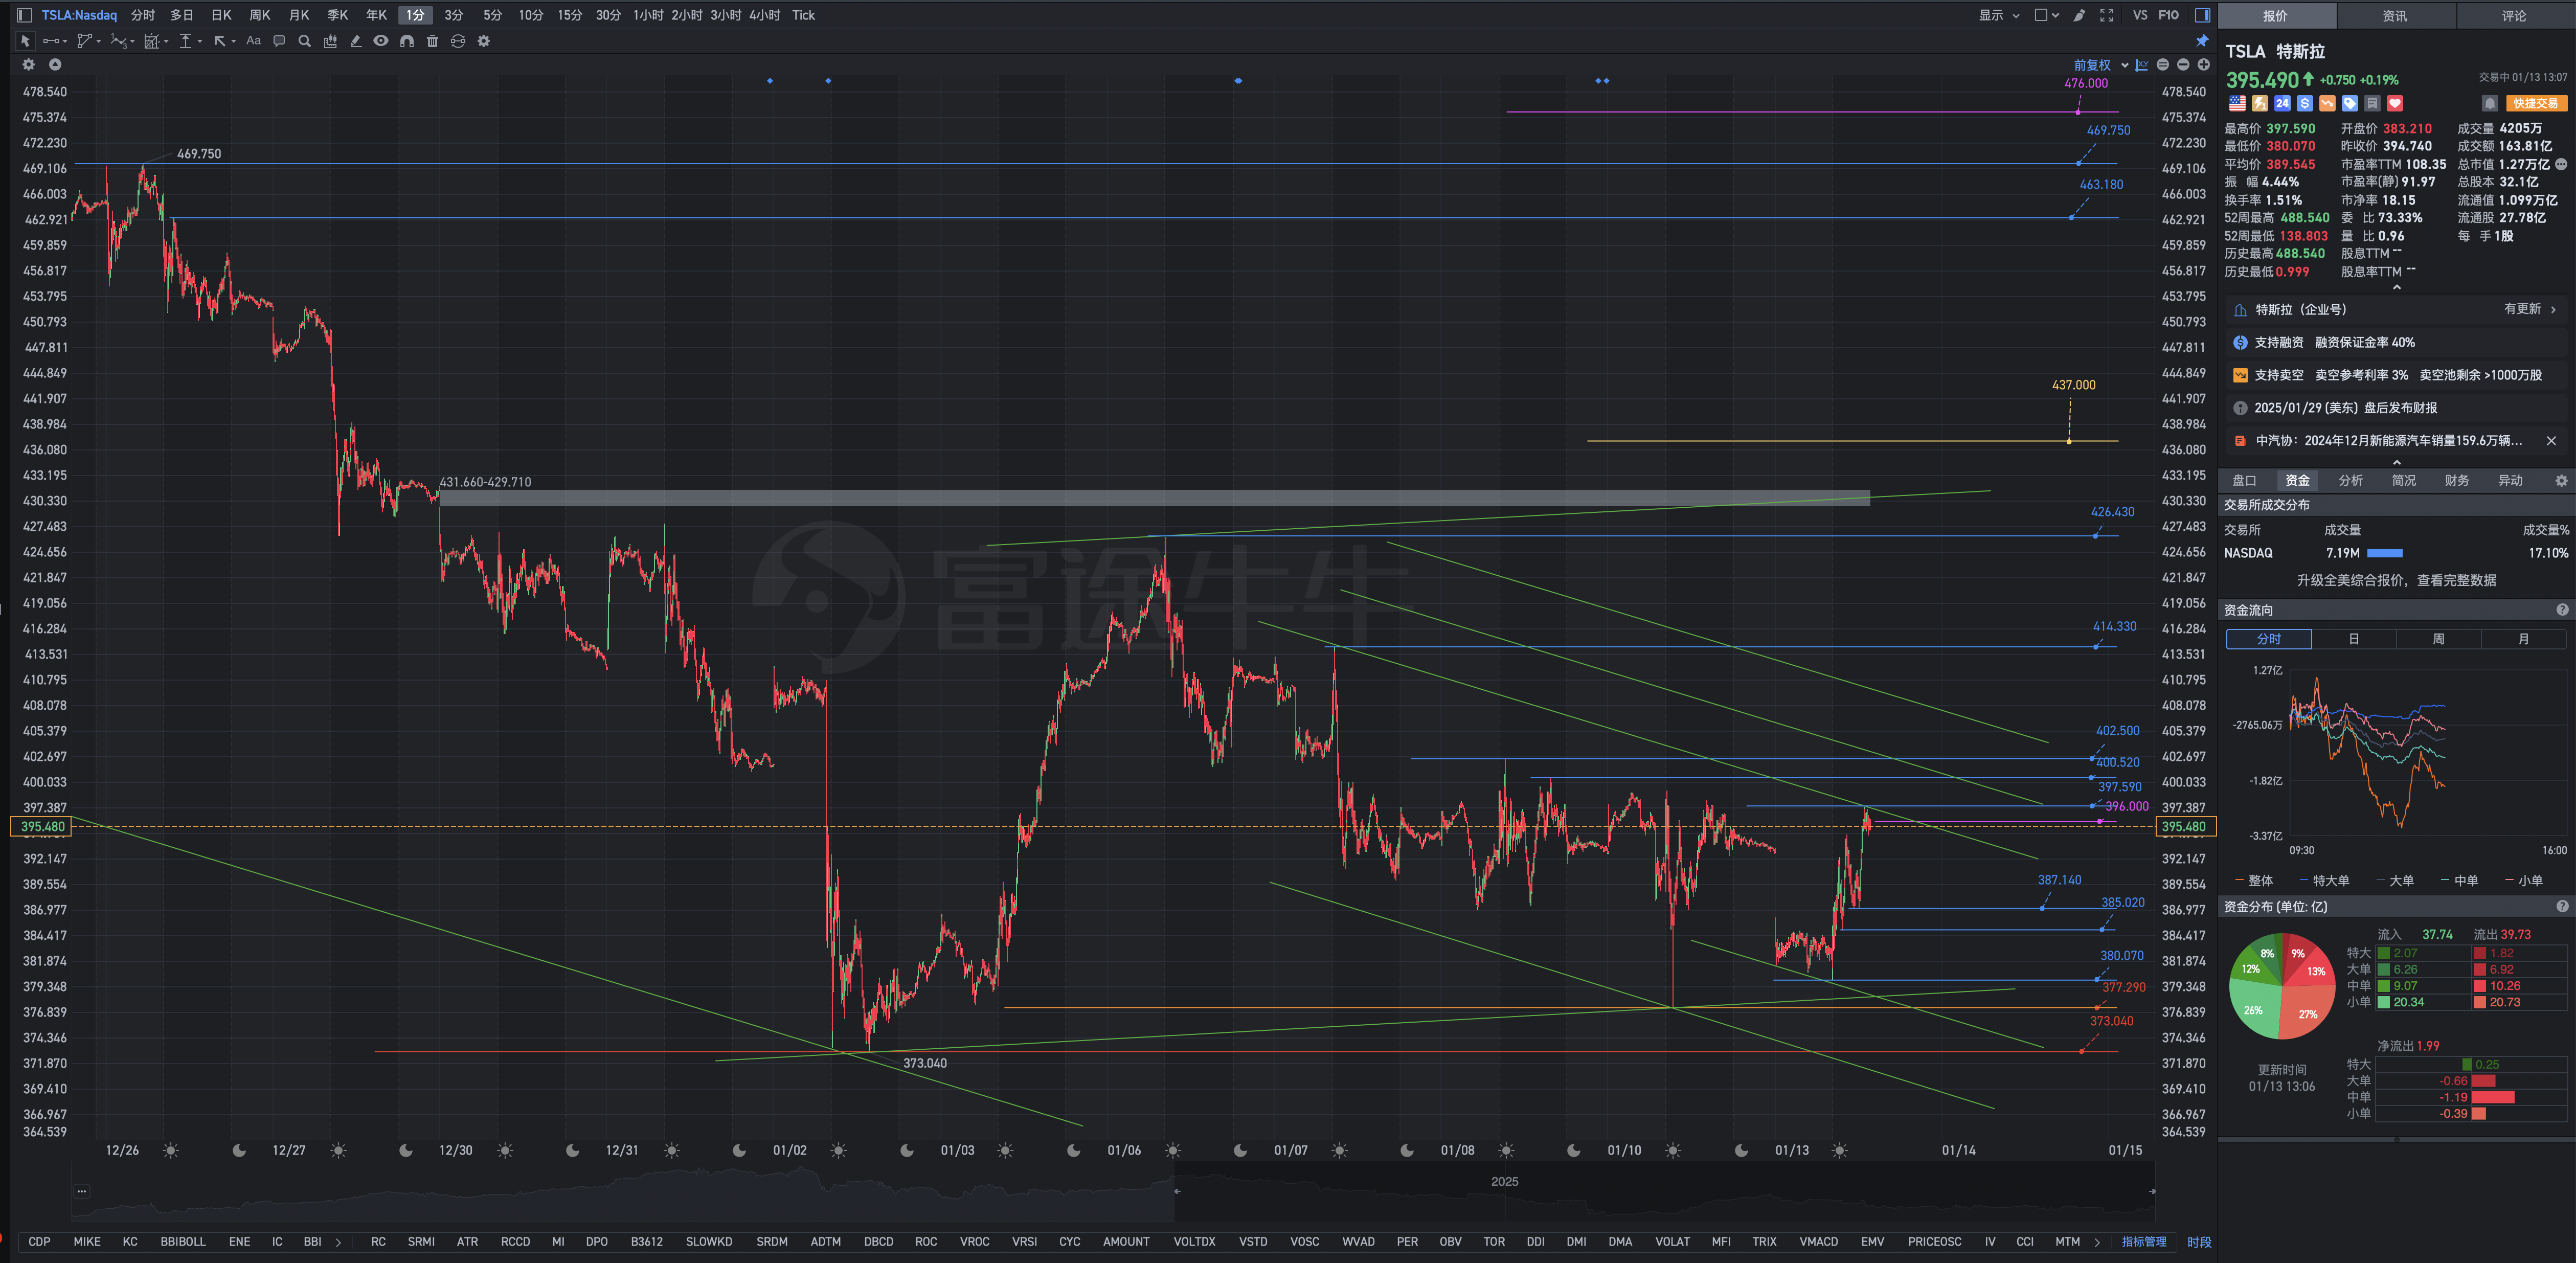Click the price alert bell icon

(2490, 103)
